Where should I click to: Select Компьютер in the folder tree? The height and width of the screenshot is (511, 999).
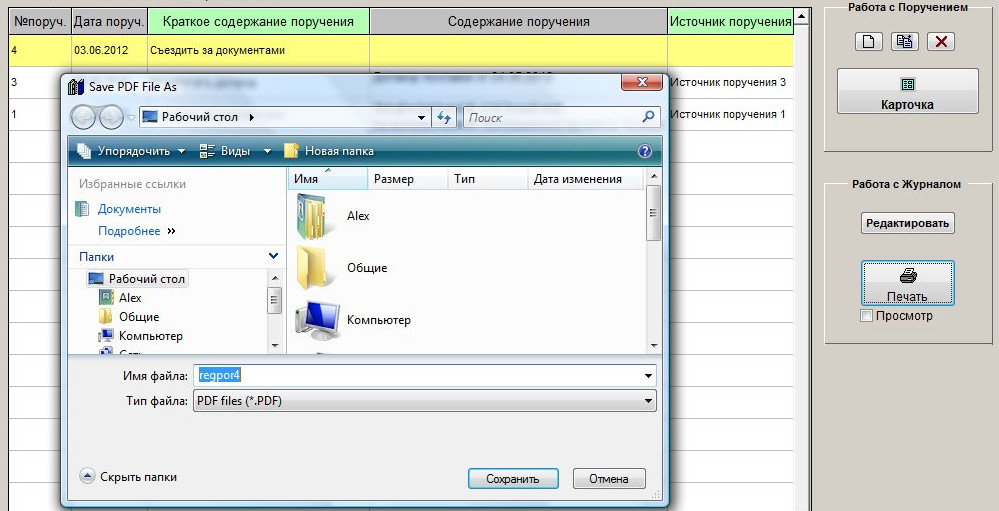pos(141,336)
